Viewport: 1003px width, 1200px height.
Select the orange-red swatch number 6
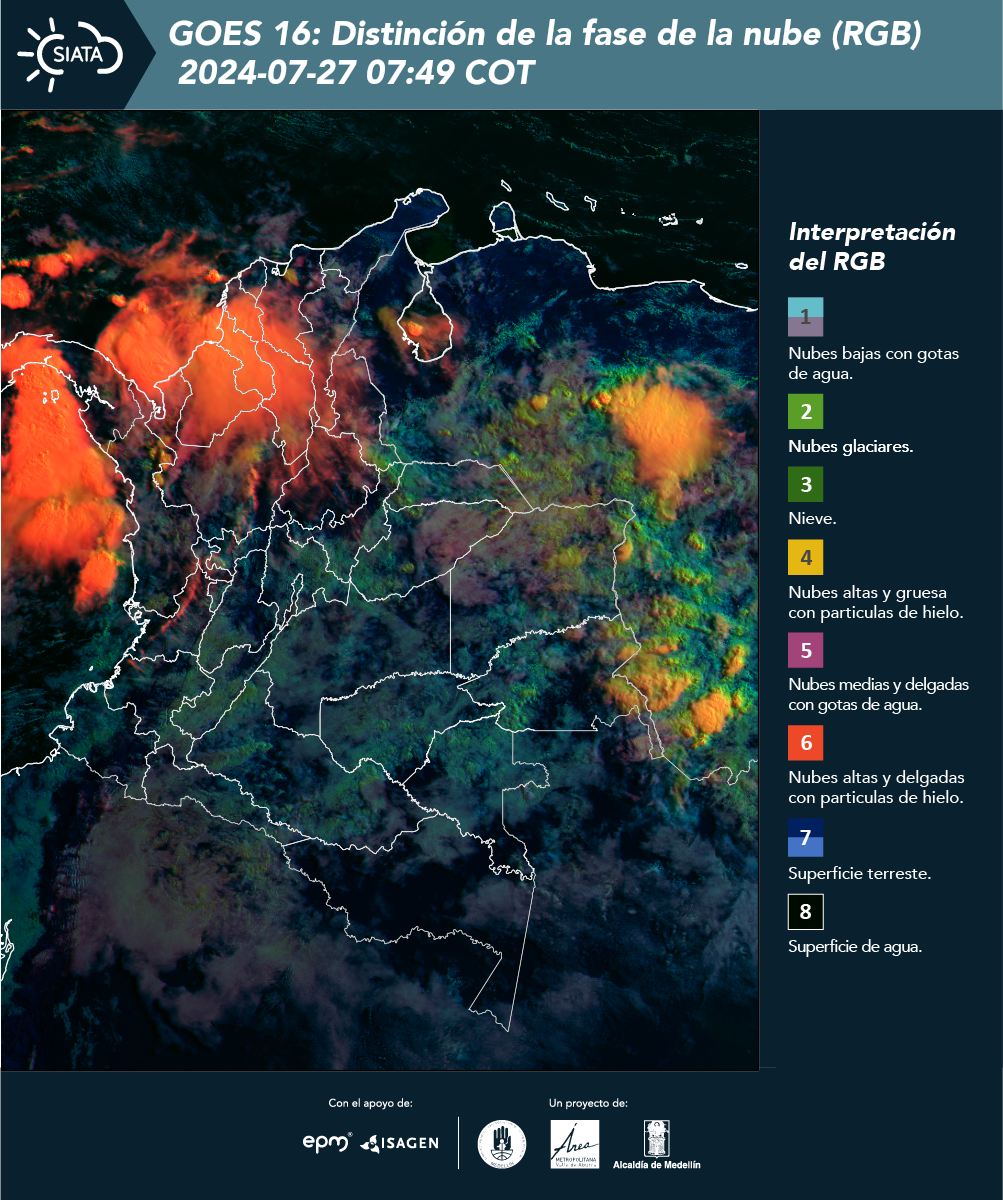tap(805, 743)
